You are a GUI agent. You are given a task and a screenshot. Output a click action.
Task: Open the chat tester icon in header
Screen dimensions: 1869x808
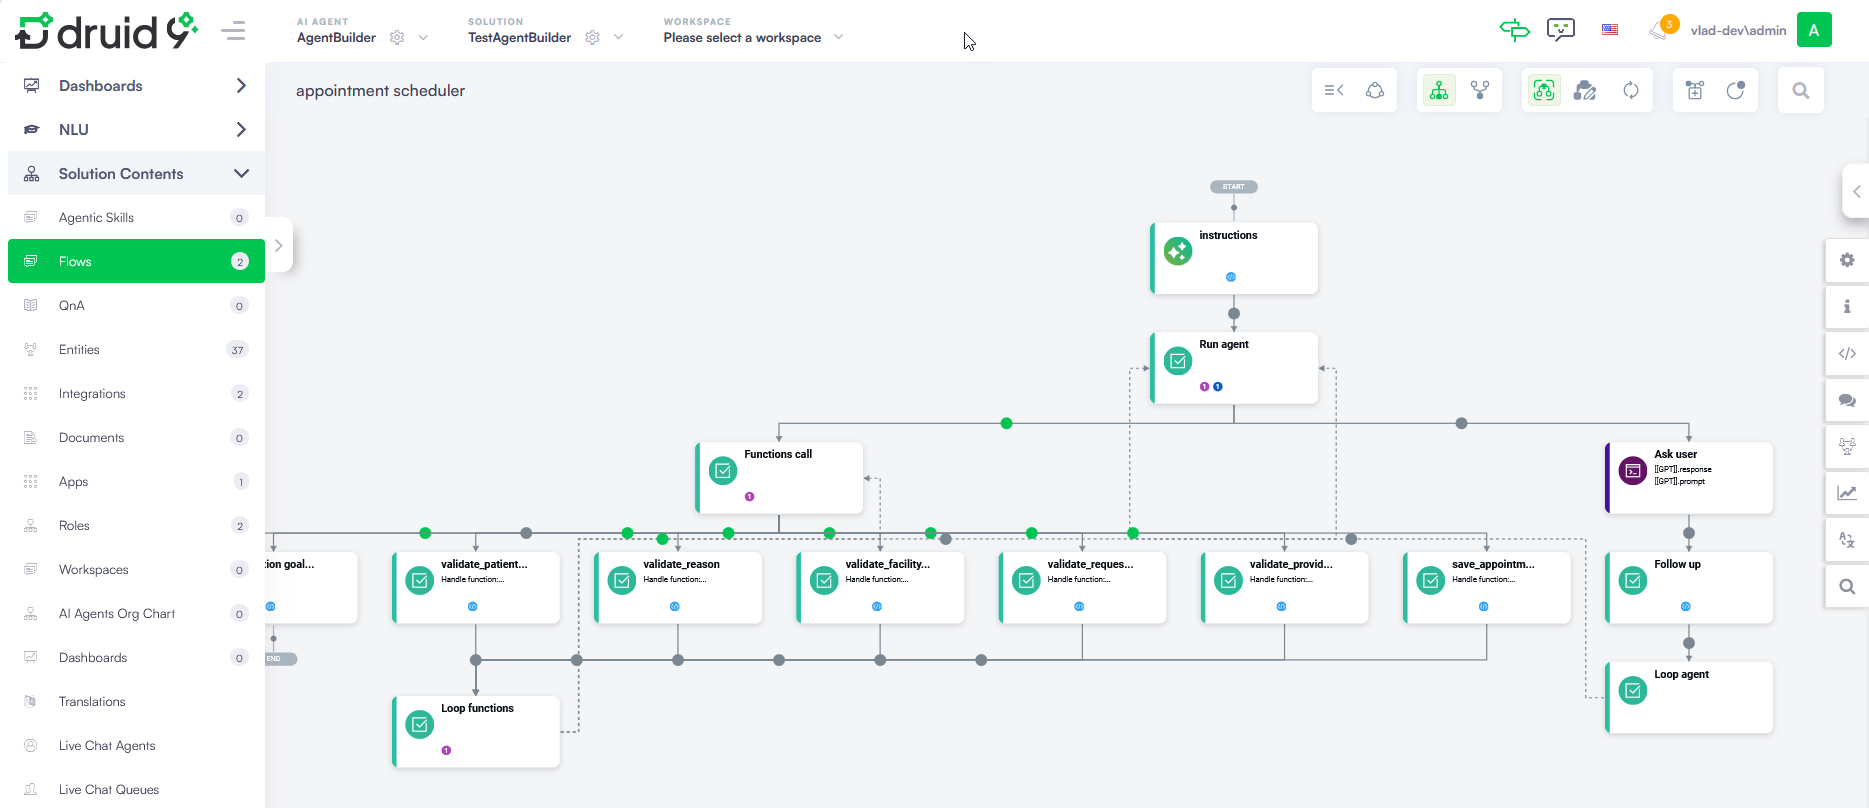coord(1560,30)
